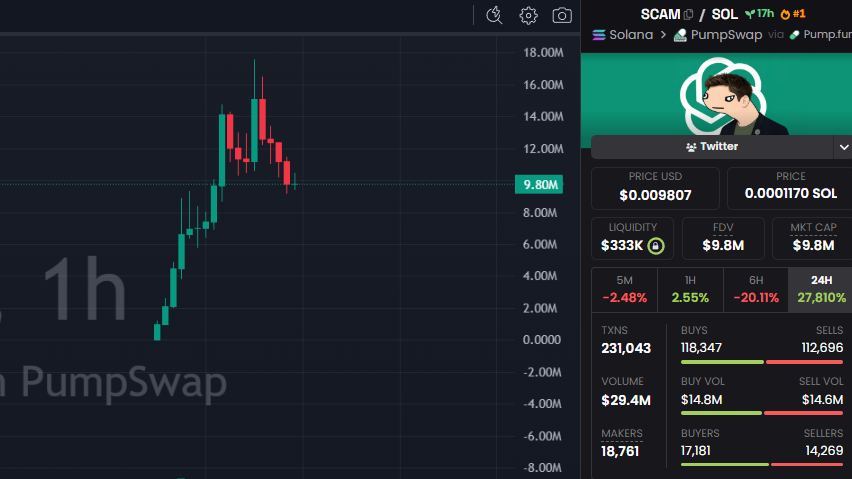This screenshot has height=479, width=852.
Task: Click the FDV $9.8M box
Action: coord(723,238)
